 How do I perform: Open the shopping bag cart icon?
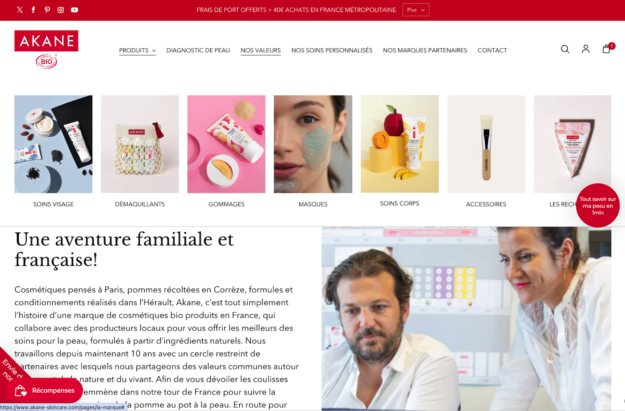(607, 49)
